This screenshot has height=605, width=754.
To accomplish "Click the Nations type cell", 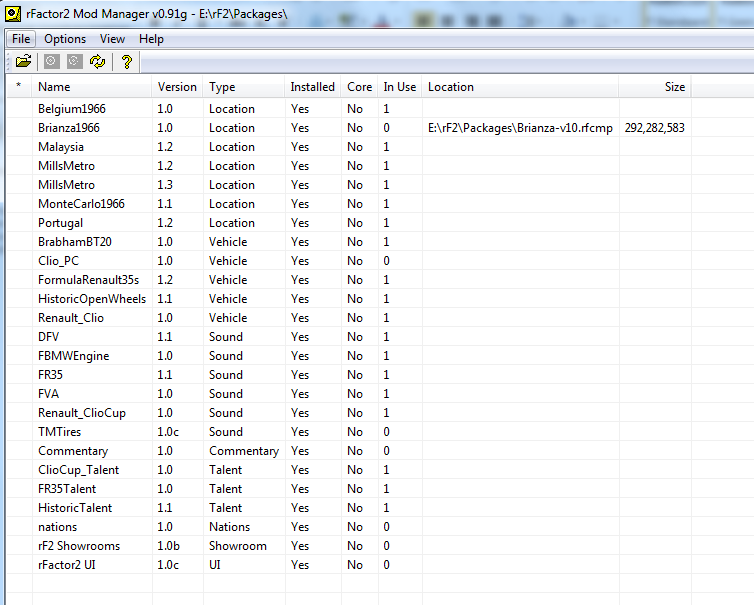I will (229, 527).
